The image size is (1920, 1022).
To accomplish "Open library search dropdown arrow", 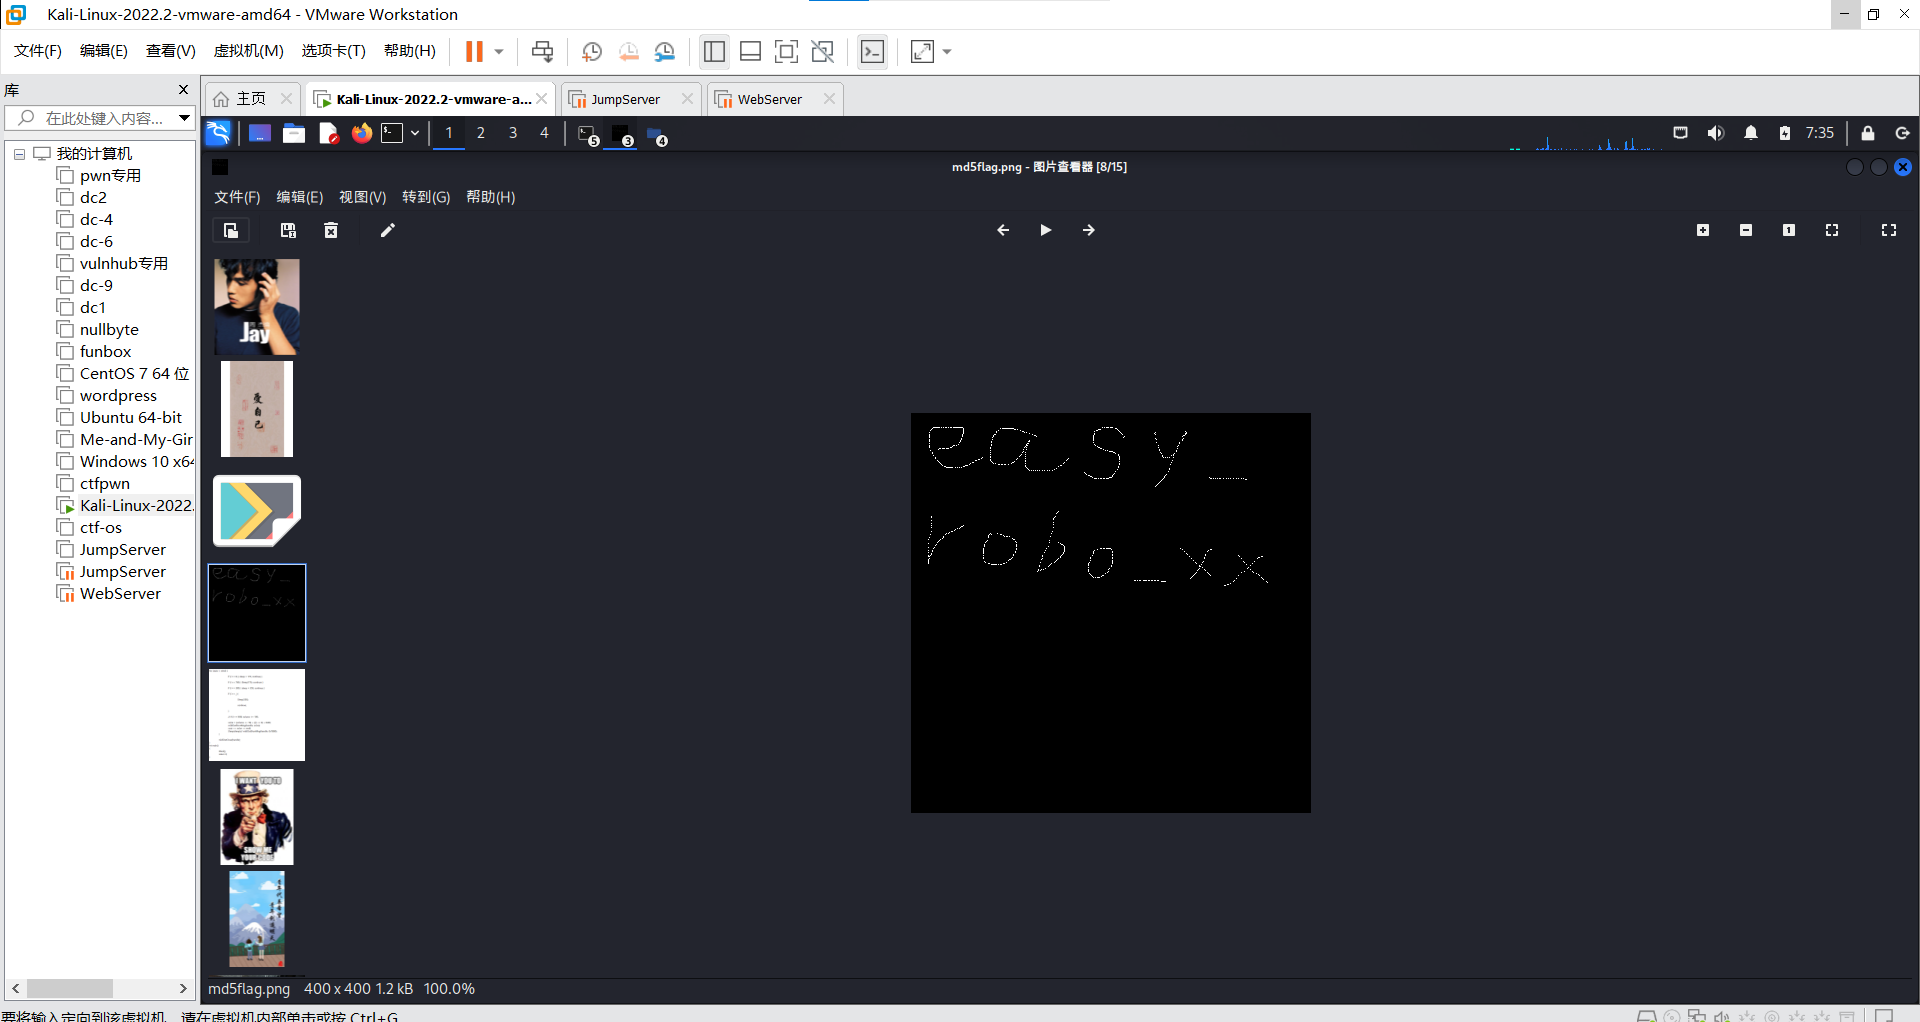I will (x=184, y=118).
